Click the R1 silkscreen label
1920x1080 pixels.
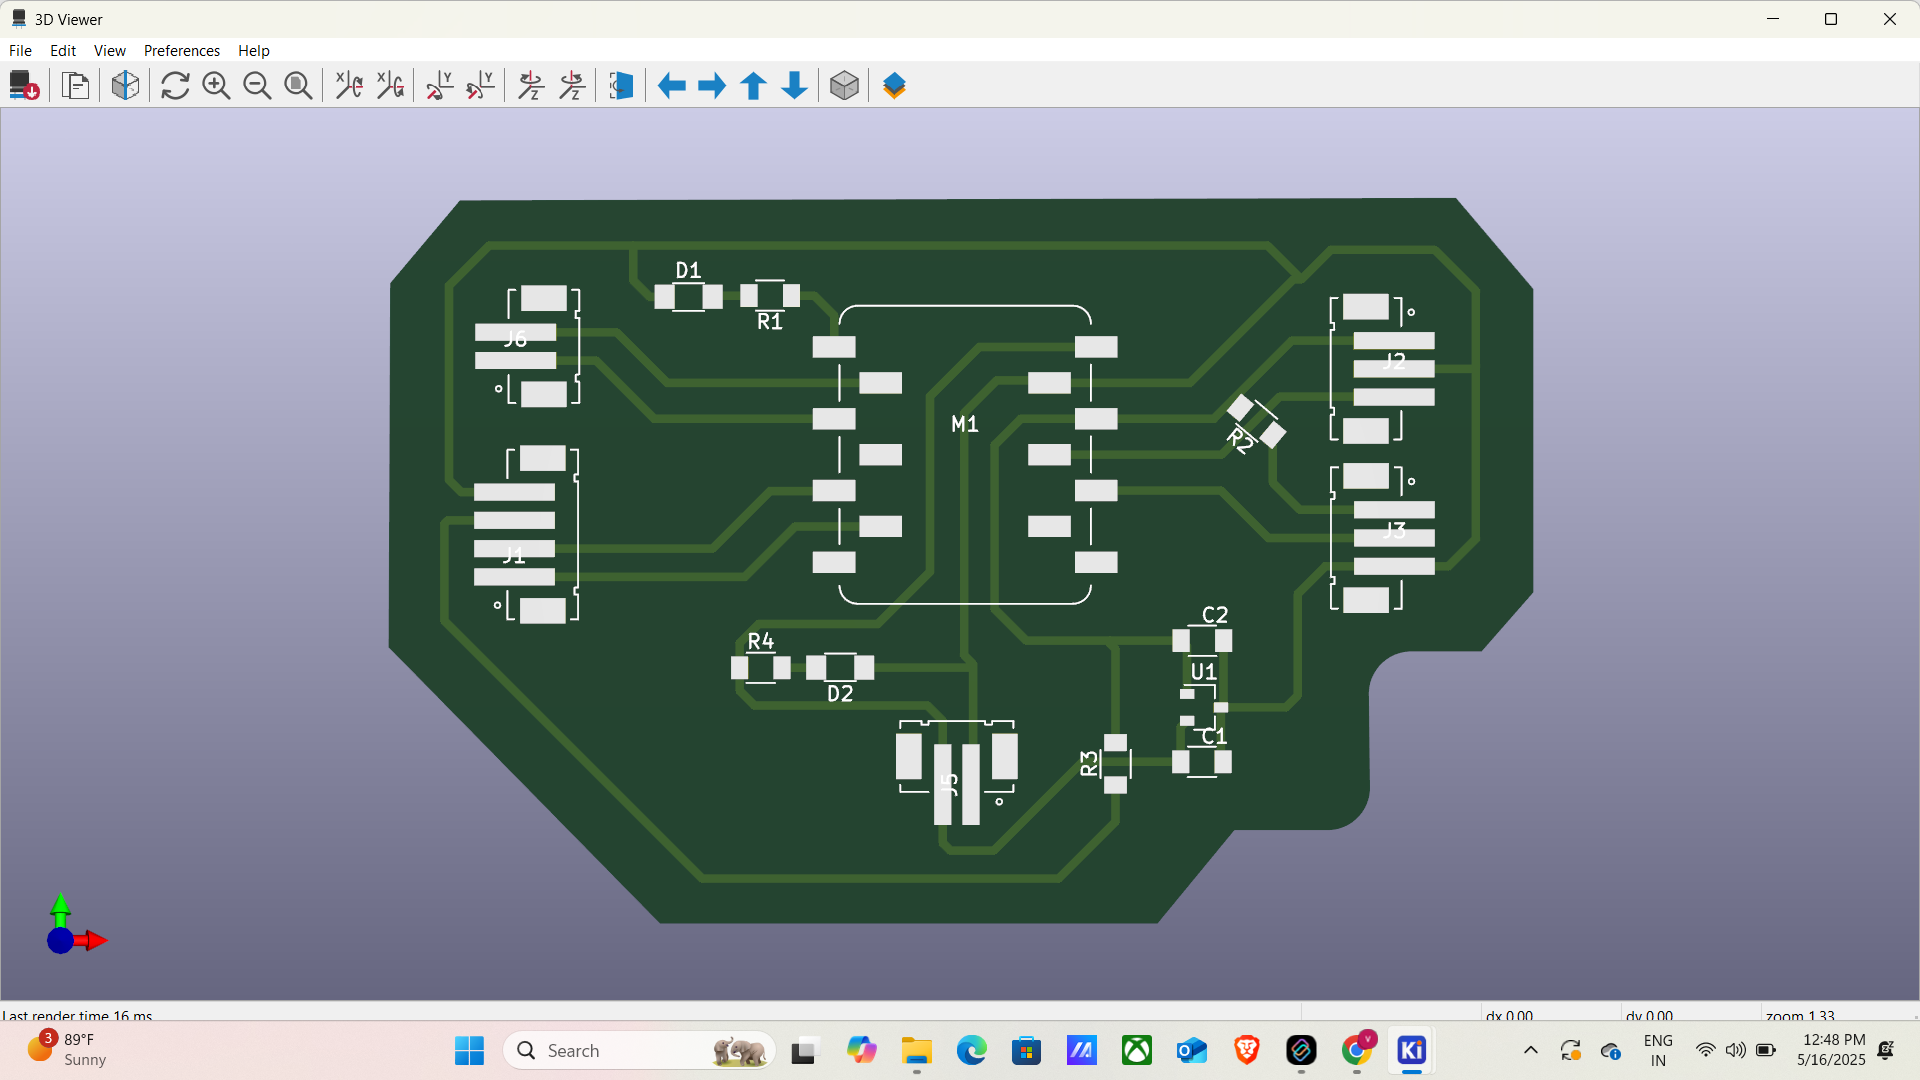point(770,321)
